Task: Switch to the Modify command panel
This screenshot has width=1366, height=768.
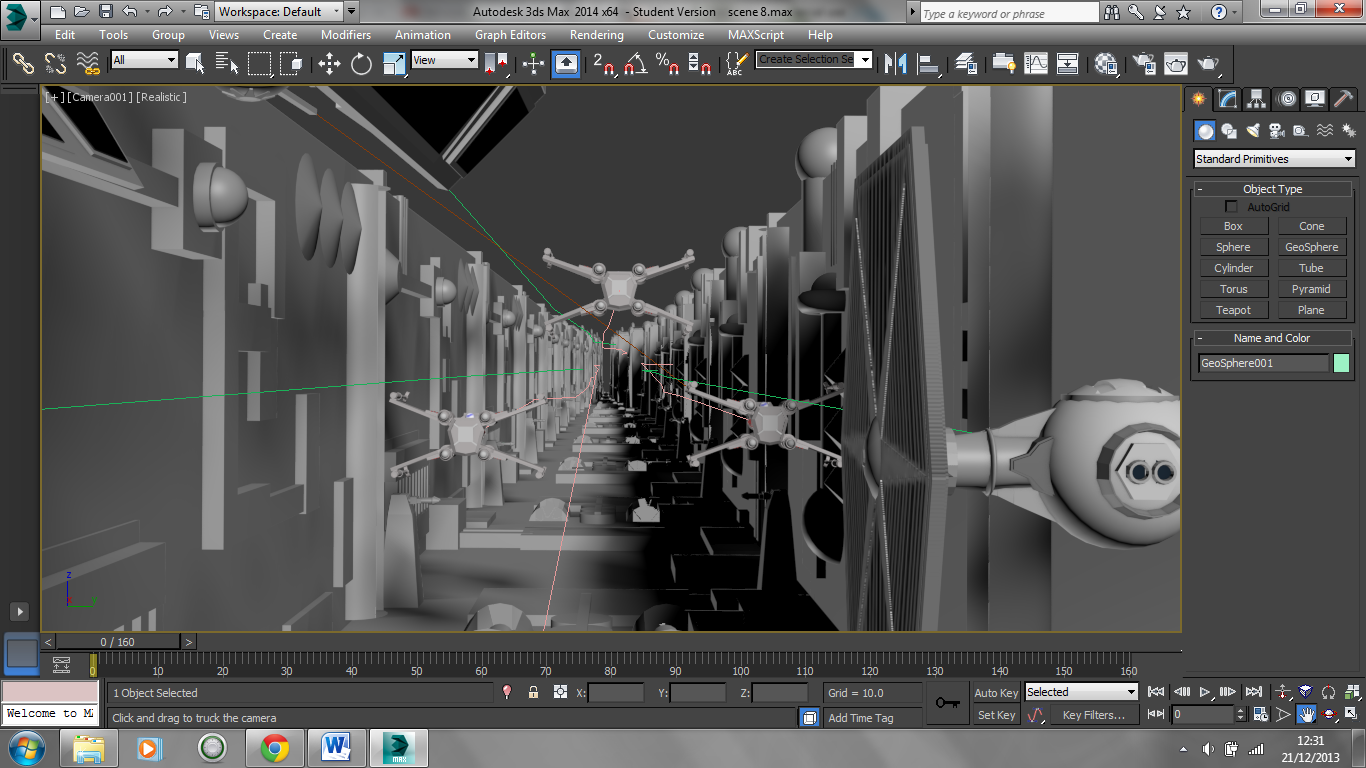Action: [x=1228, y=98]
